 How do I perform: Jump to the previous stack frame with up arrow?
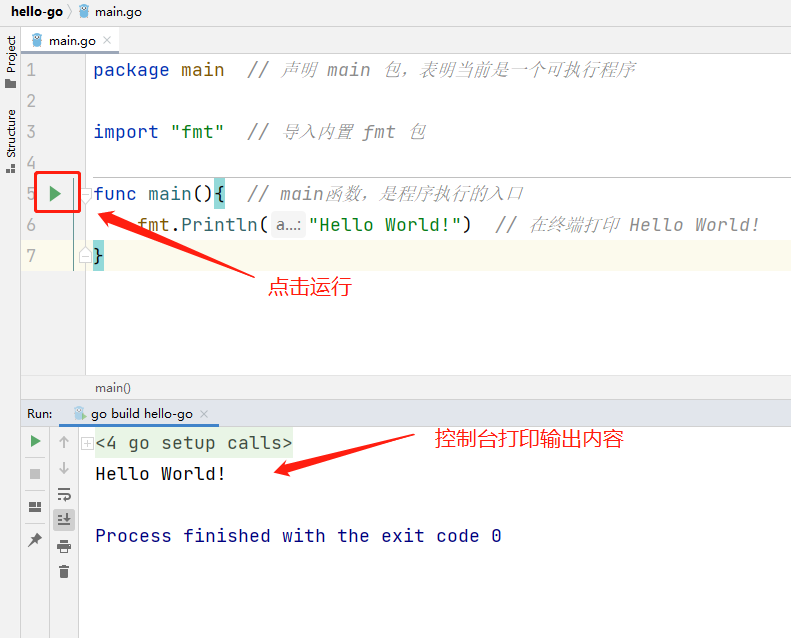[64, 442]
